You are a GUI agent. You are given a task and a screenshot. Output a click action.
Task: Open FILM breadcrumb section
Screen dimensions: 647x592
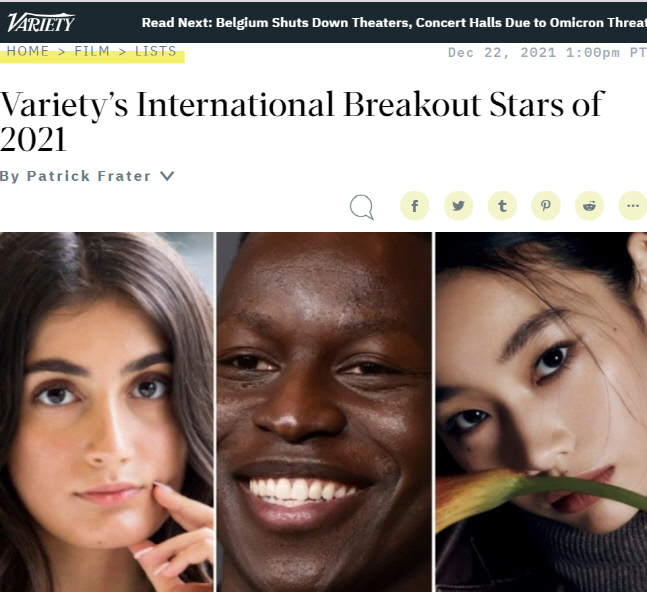[x=92, y=51]
